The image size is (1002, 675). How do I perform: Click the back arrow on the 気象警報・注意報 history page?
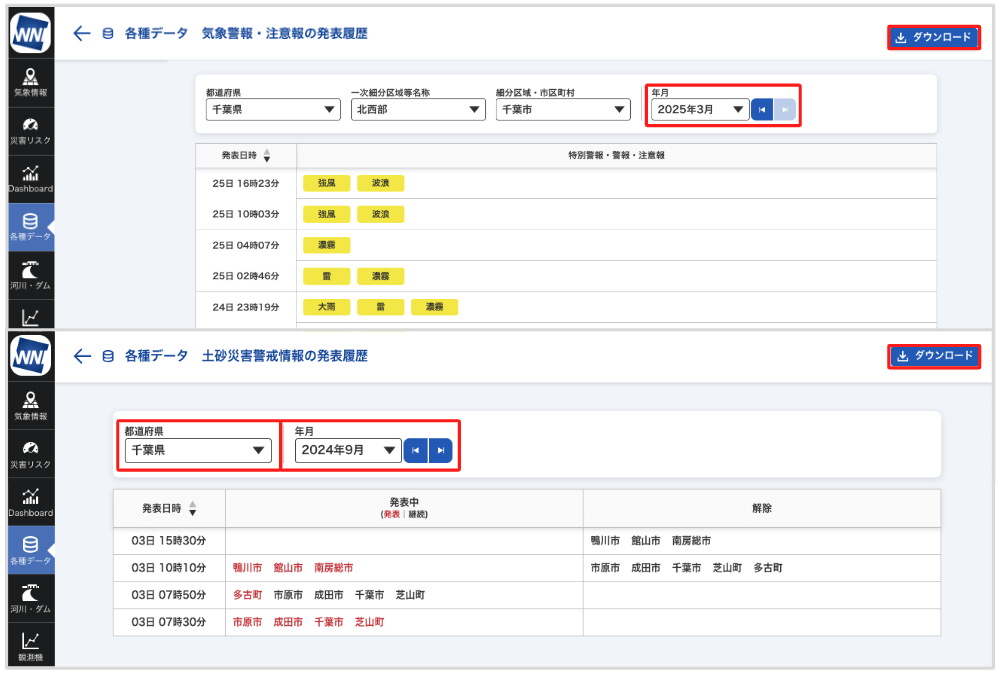(x=82, y=34)
